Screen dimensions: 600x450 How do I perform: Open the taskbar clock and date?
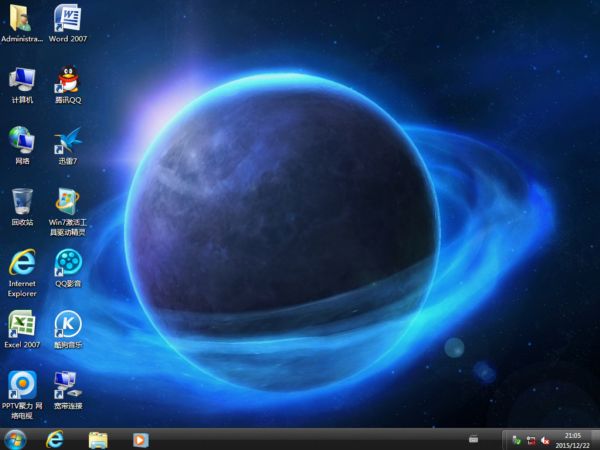click(x=573, y=439)
